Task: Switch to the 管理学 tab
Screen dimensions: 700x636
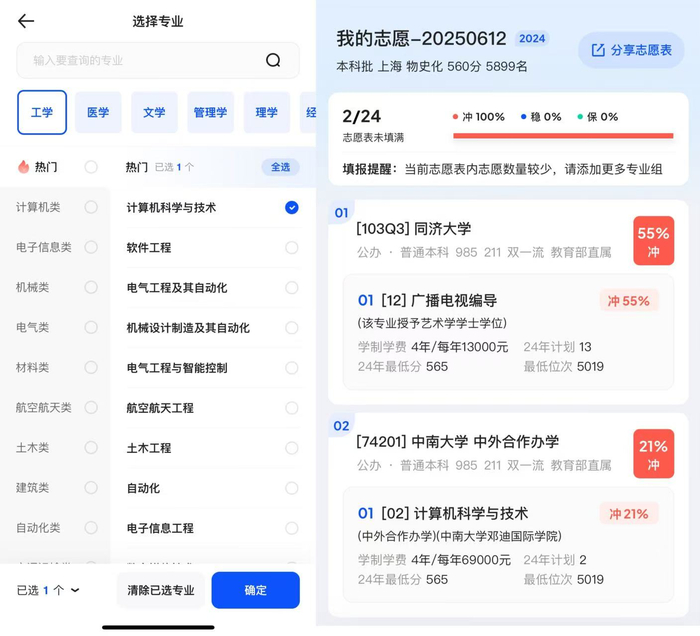Action: click(x=210, y=112)
